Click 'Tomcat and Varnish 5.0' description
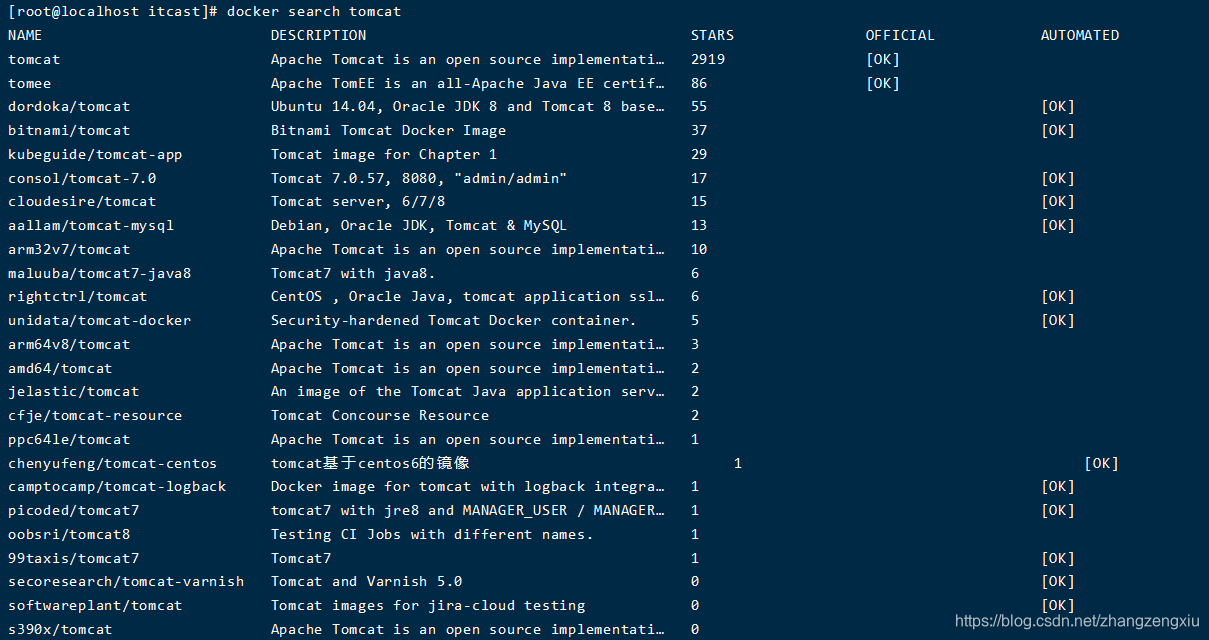 point(367,581)
